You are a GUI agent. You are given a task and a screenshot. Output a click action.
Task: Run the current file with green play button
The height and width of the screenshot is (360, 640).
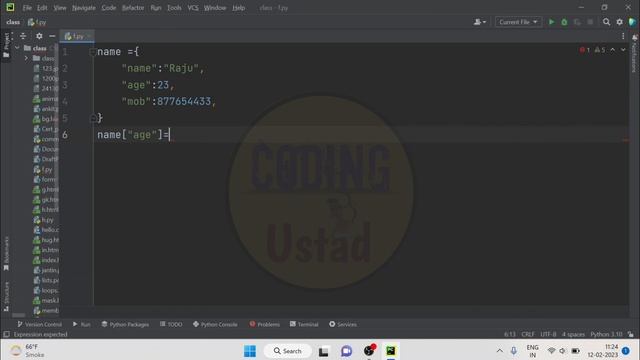551,22
